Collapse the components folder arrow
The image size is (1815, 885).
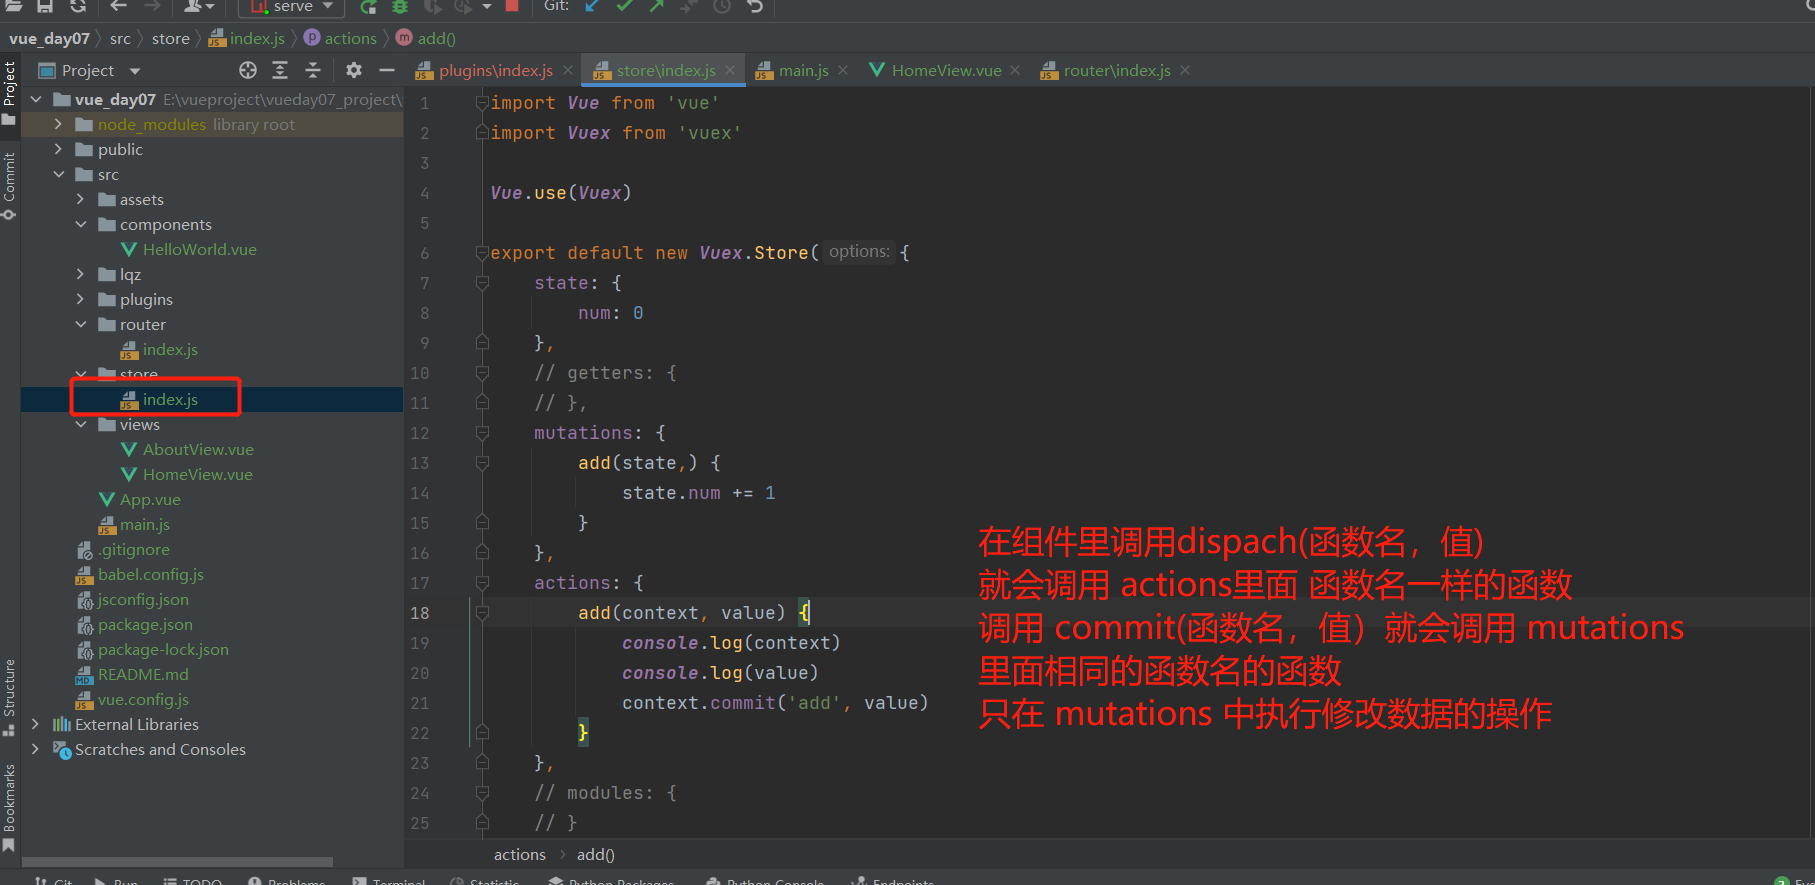(x=81, y=224)
